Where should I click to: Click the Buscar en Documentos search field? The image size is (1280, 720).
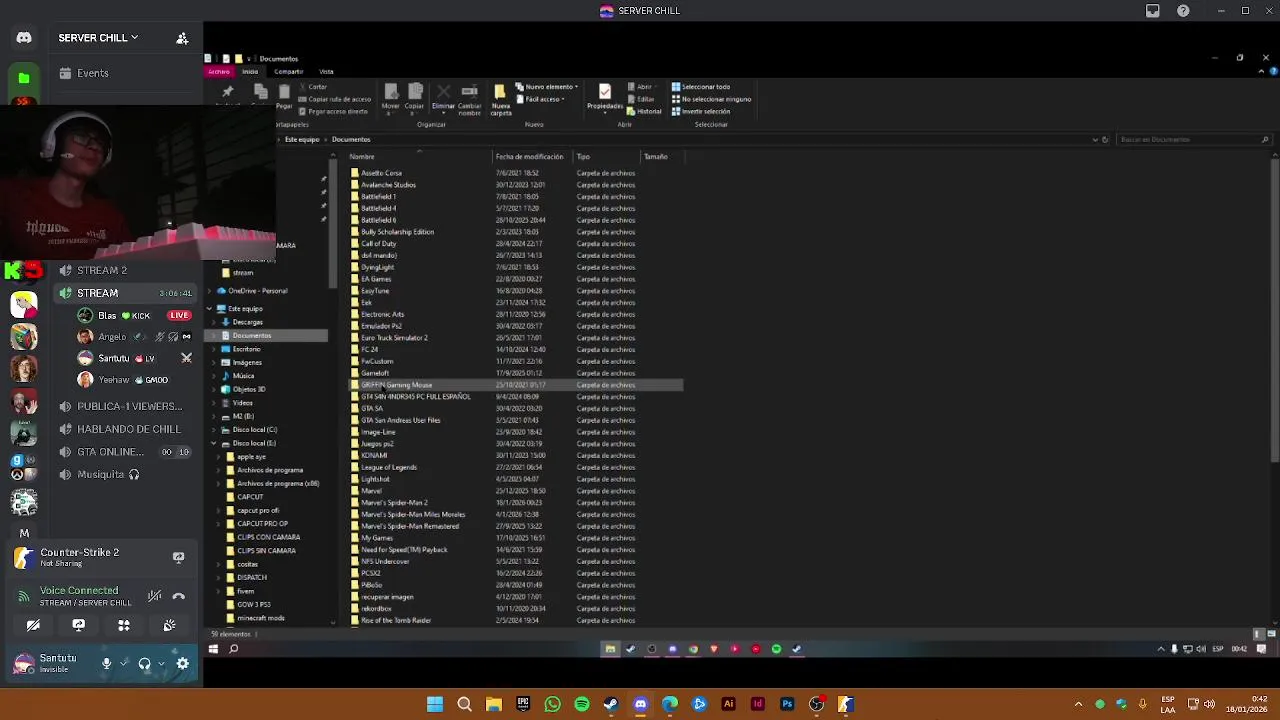point(1194,139)
